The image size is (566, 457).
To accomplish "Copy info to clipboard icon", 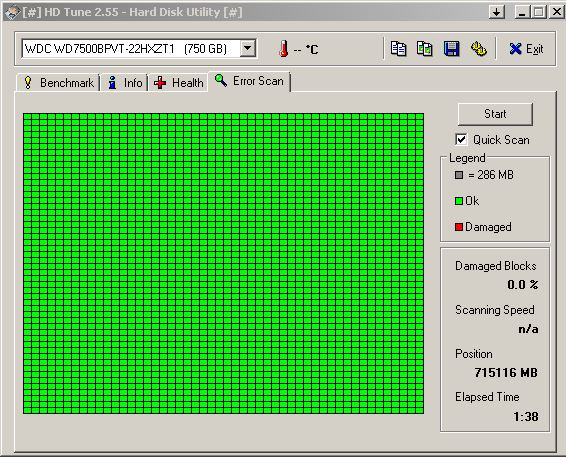I will (x=399, y=49).
